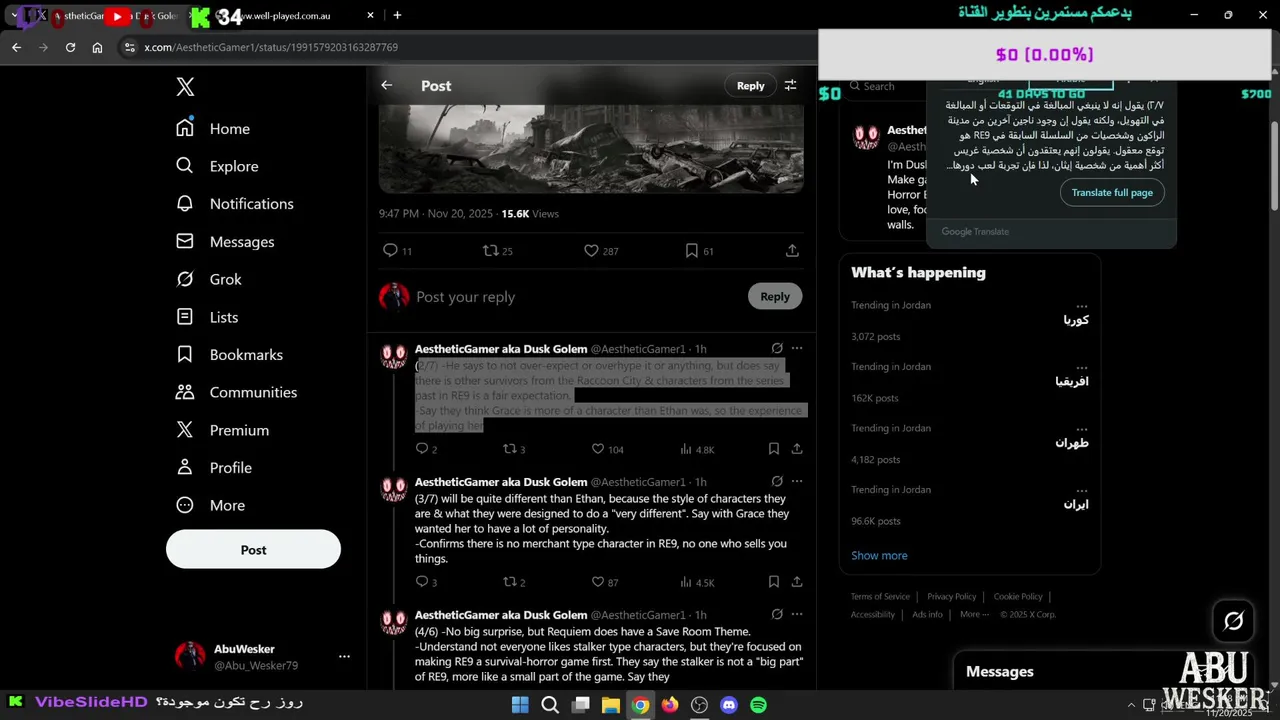Screen dimensions: 1280x720
Task: View 4.8K analytics on (2/7) reply
Action: (697, 449)
